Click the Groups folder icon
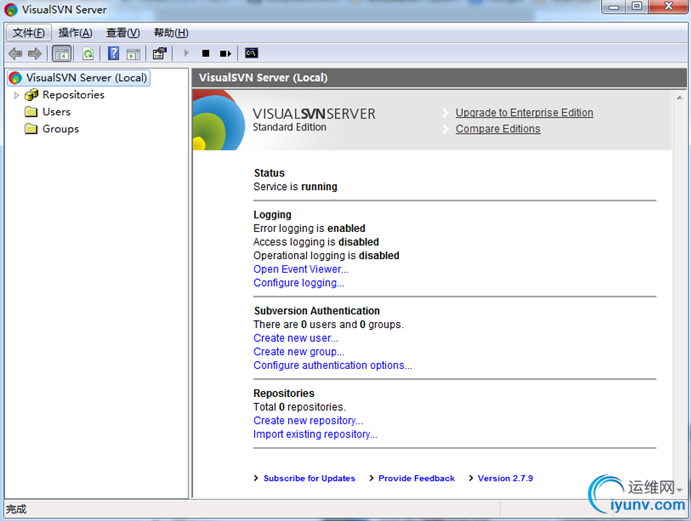The image size is (691, 521). point(31,129)
